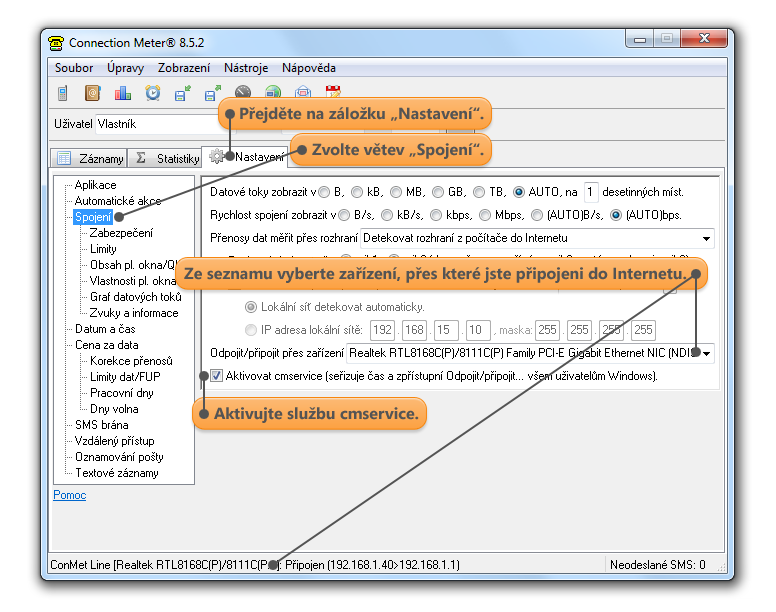The height and width of the screenshot is (612, 776).
Task: Click the save-import icon with inward green arrow
Action: [183, 93]
